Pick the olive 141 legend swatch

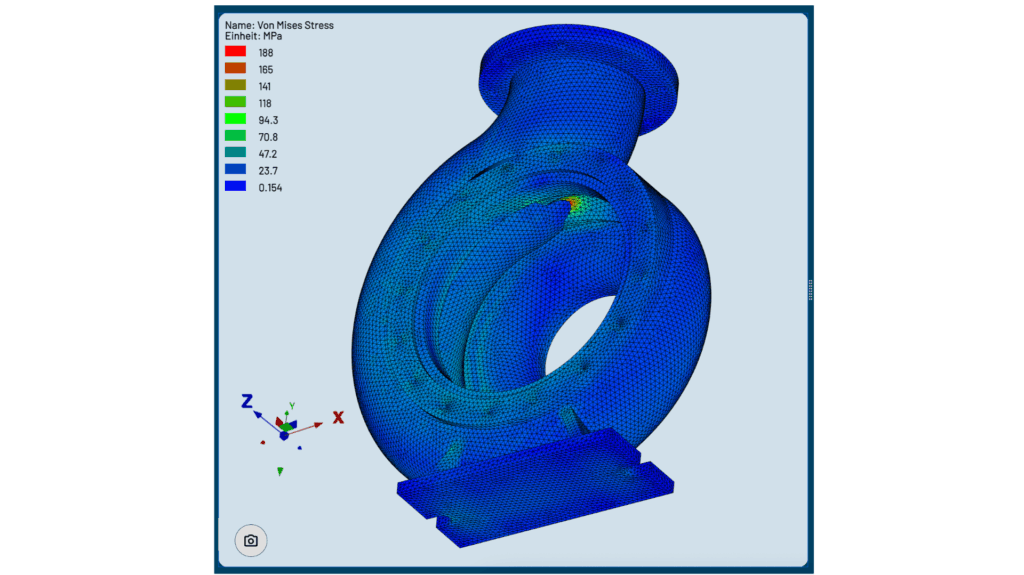point(235,86)
